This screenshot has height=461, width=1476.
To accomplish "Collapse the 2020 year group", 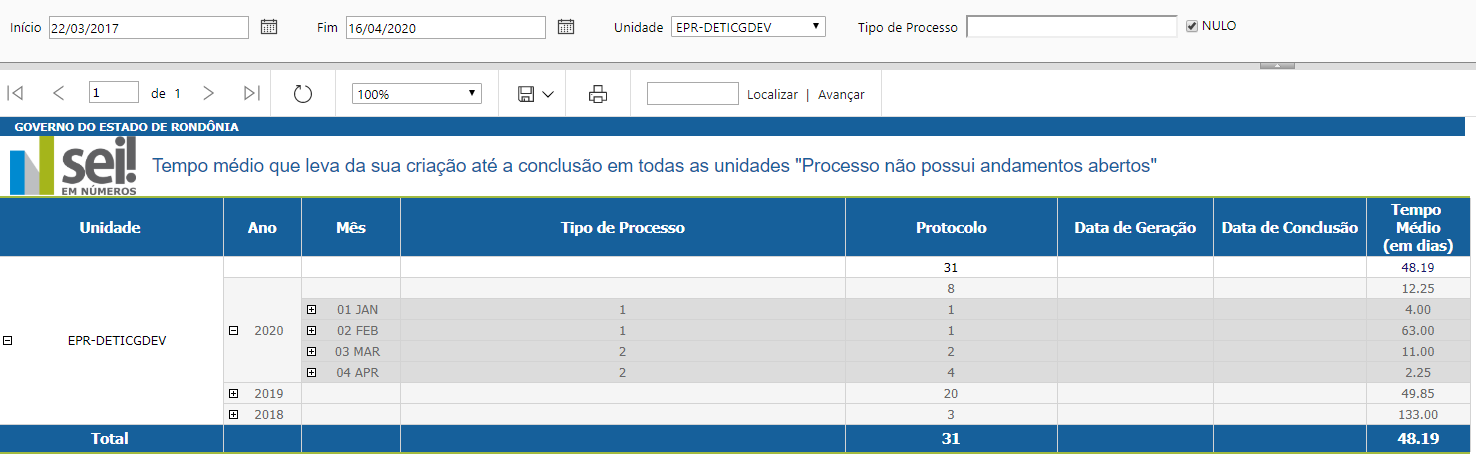I will [x=234, y=330].
